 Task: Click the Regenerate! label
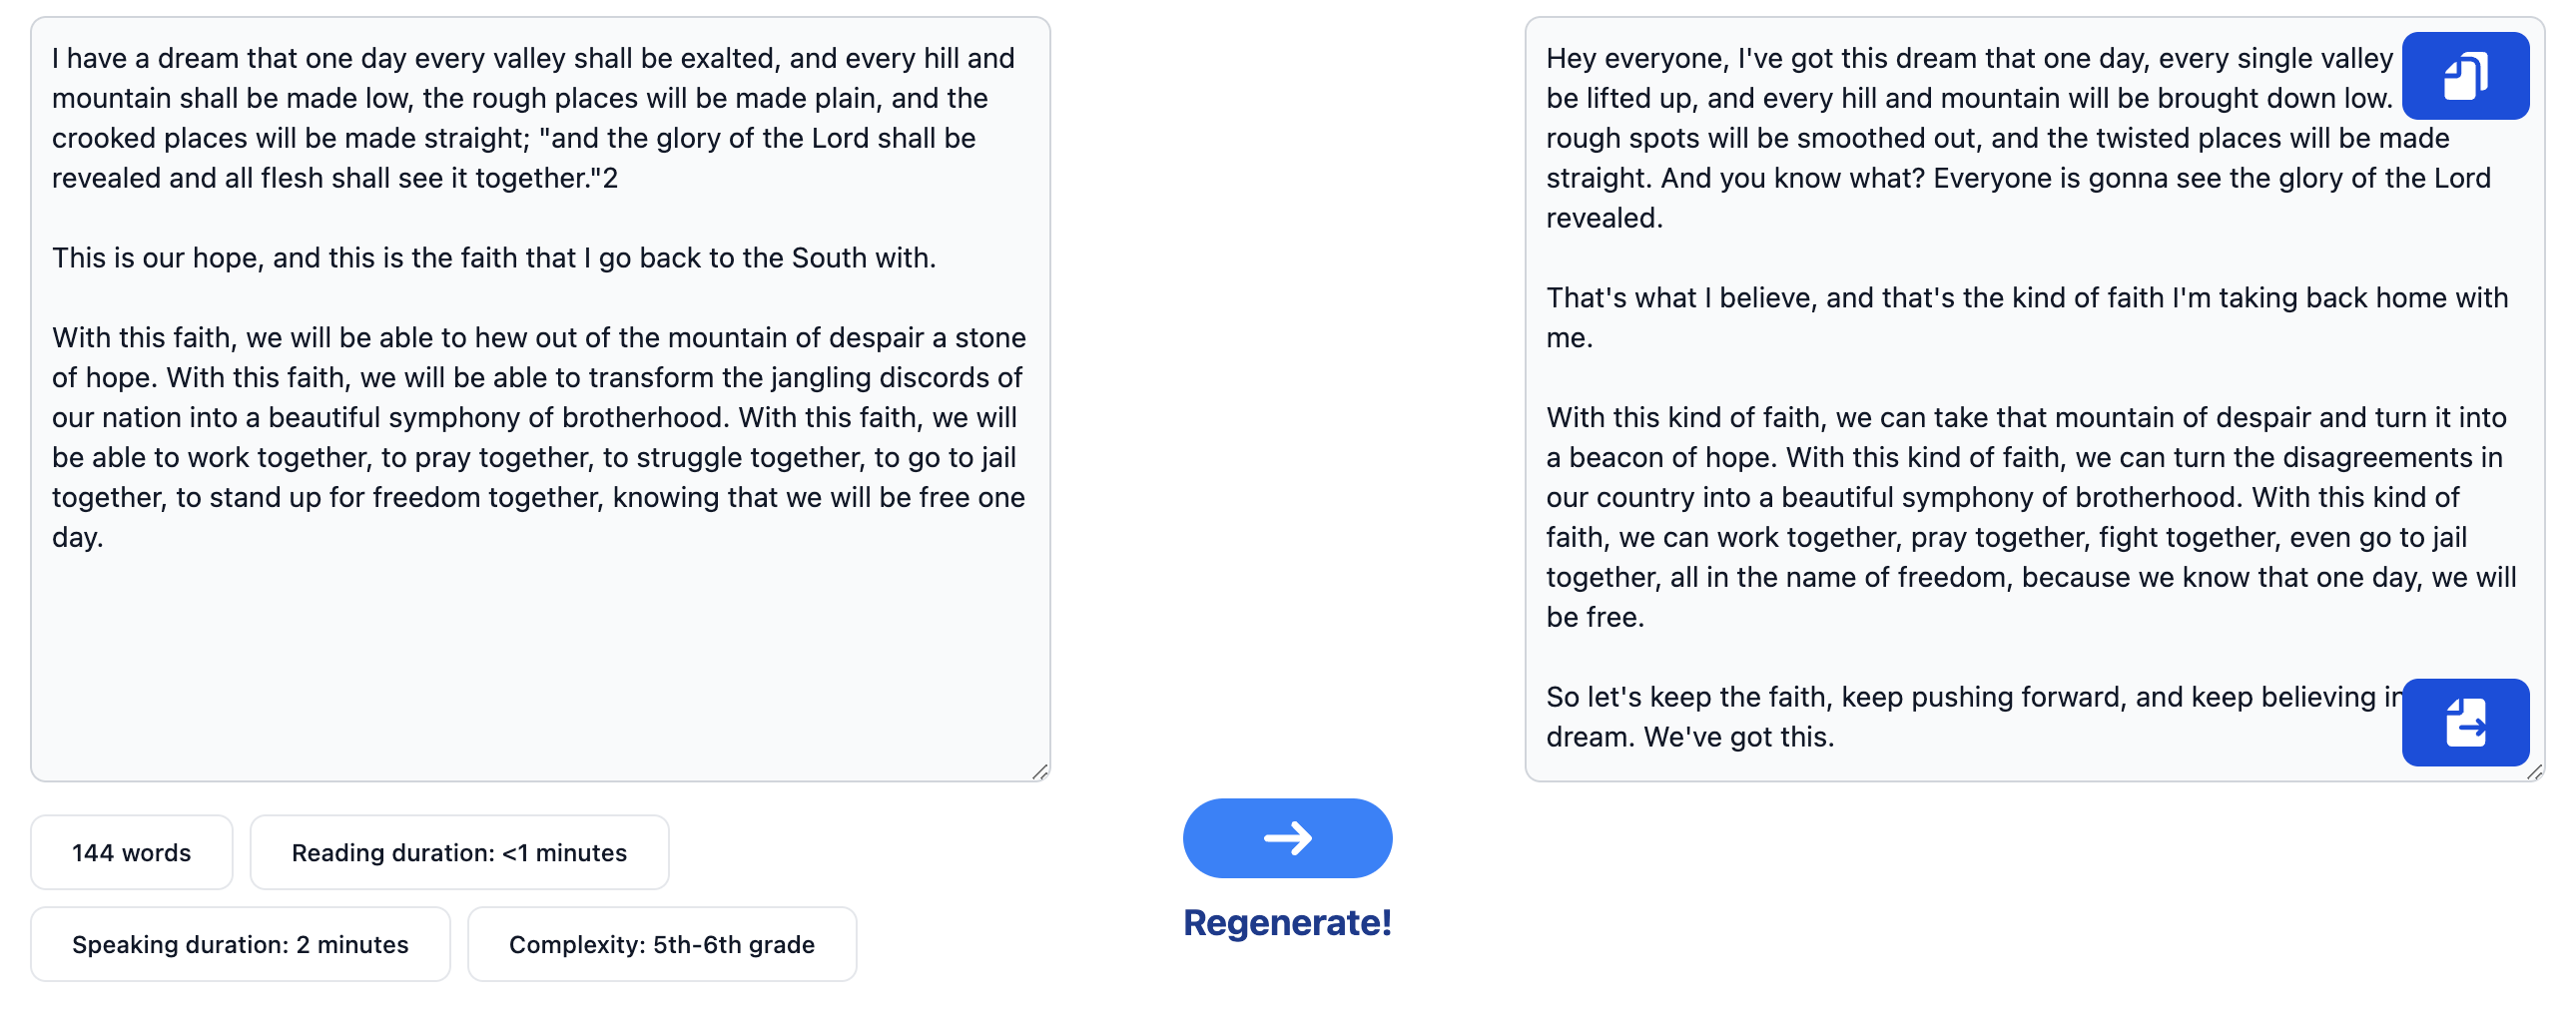1287,922
